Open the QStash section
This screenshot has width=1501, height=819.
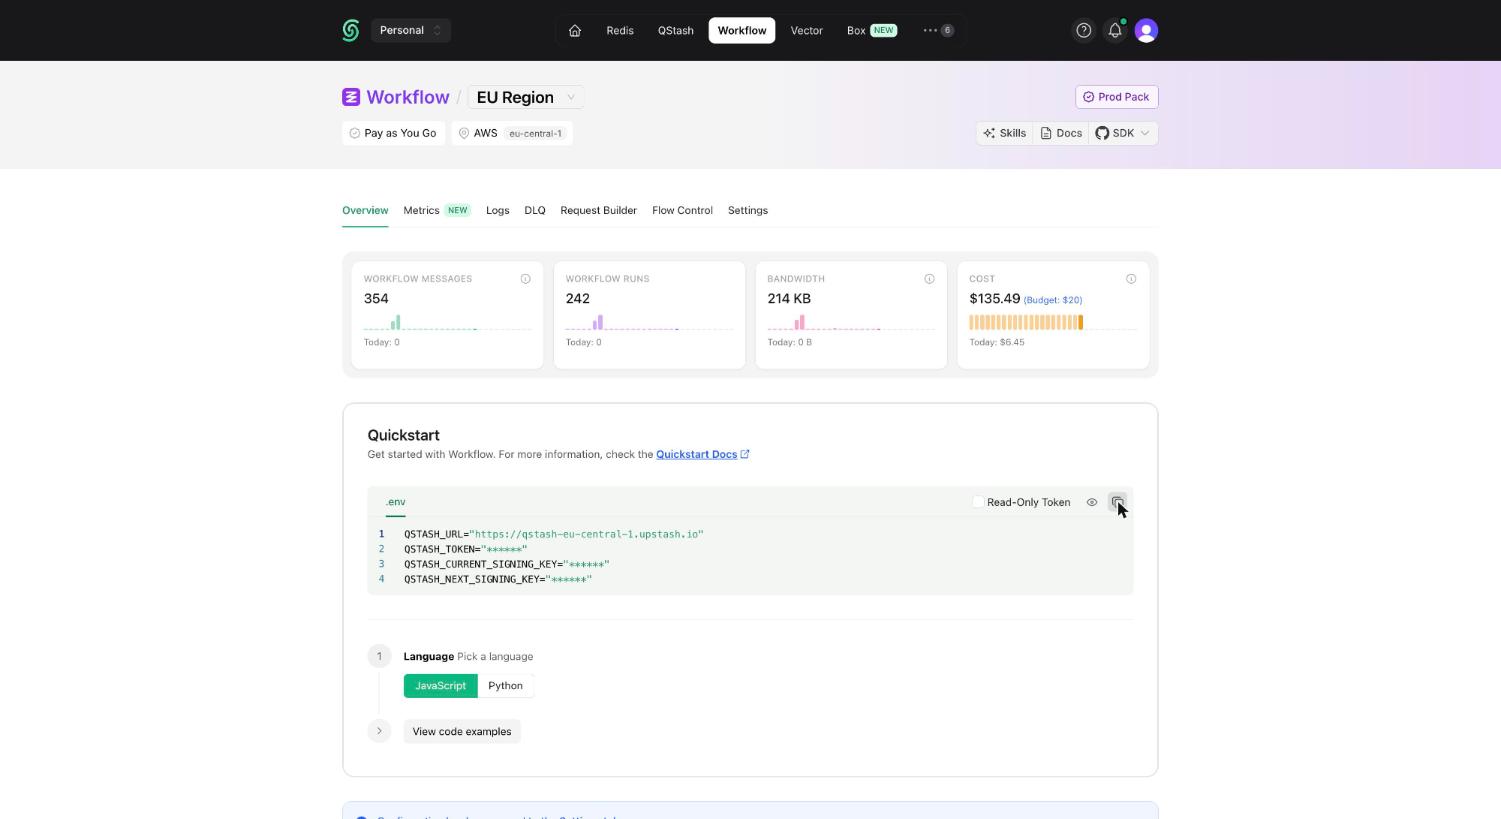click(x=676, y=30)
